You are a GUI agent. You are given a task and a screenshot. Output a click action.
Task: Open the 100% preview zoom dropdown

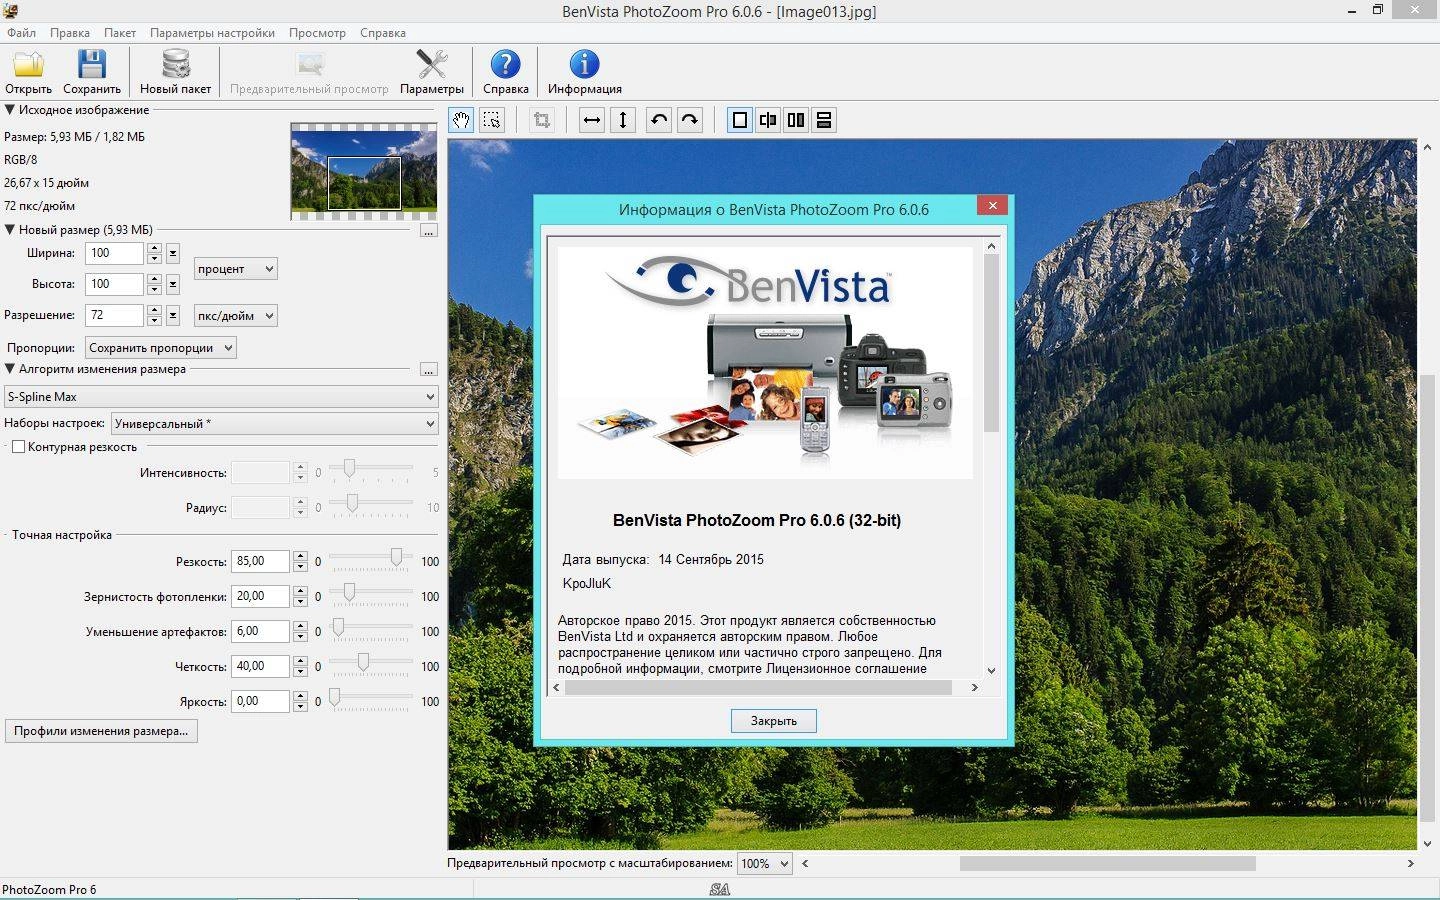click(x=765, y=864)
